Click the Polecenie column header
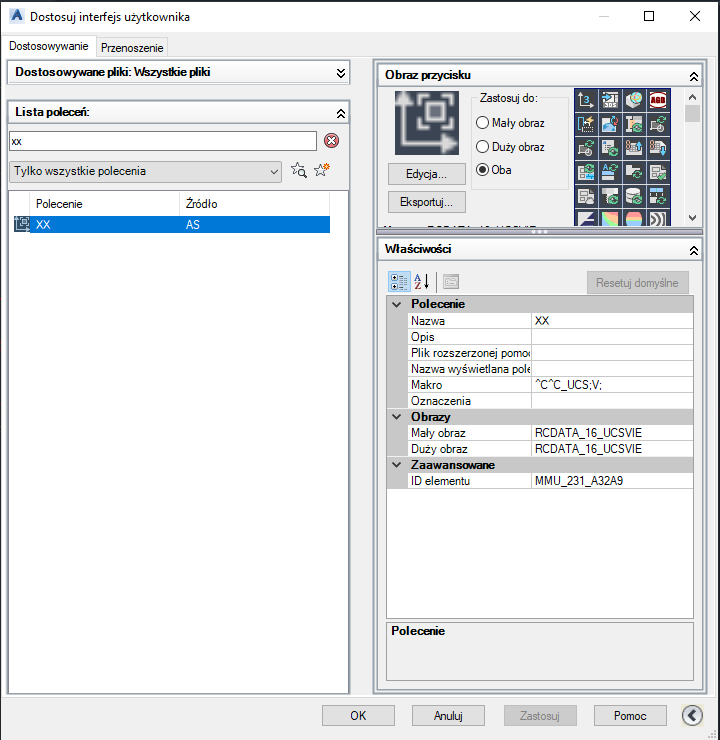The image size is (720, 740). click(x=104, y=204)
